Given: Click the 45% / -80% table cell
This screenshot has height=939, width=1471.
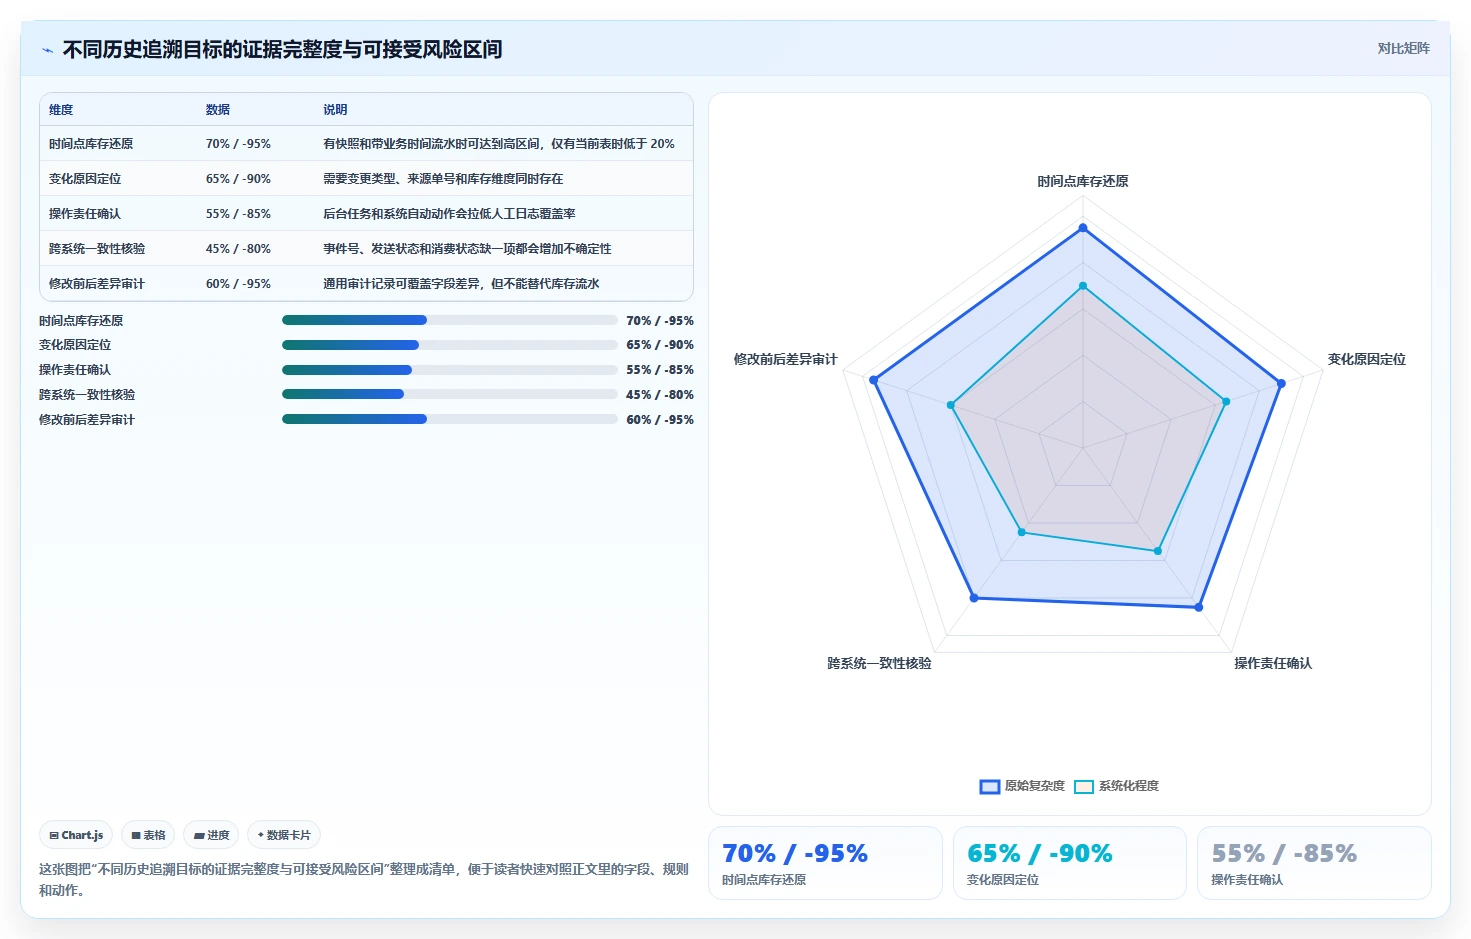Looking at the screenshot, I should (238, 249).
